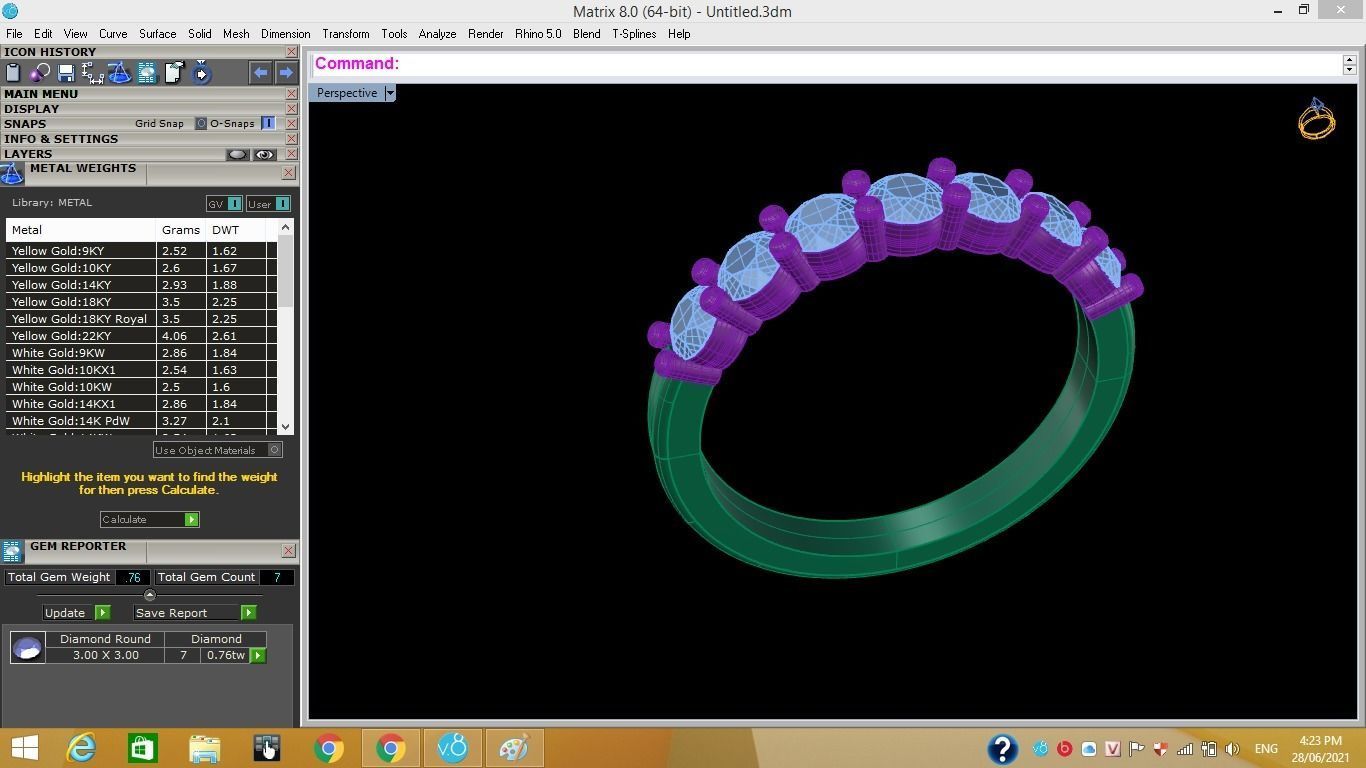Toggle O-Snaps off
Image resolution: width=1366 pixels, height=768 pixels.
pos(268,124)
